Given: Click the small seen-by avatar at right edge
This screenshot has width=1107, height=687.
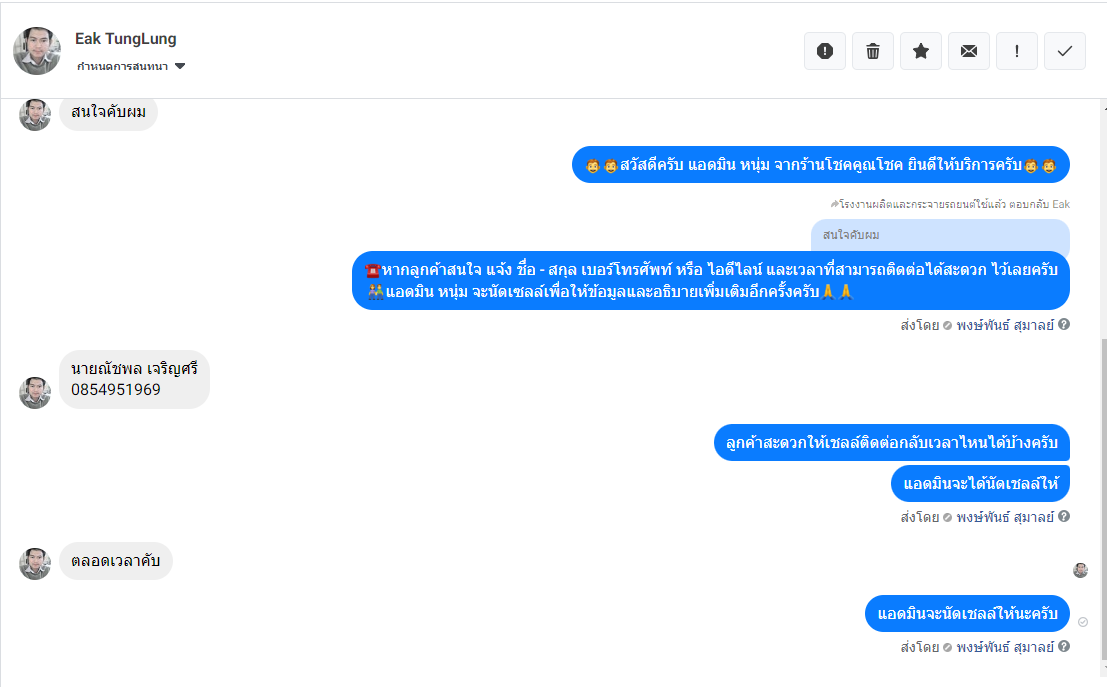Looking at the screenshot, I should point(1080,570).
